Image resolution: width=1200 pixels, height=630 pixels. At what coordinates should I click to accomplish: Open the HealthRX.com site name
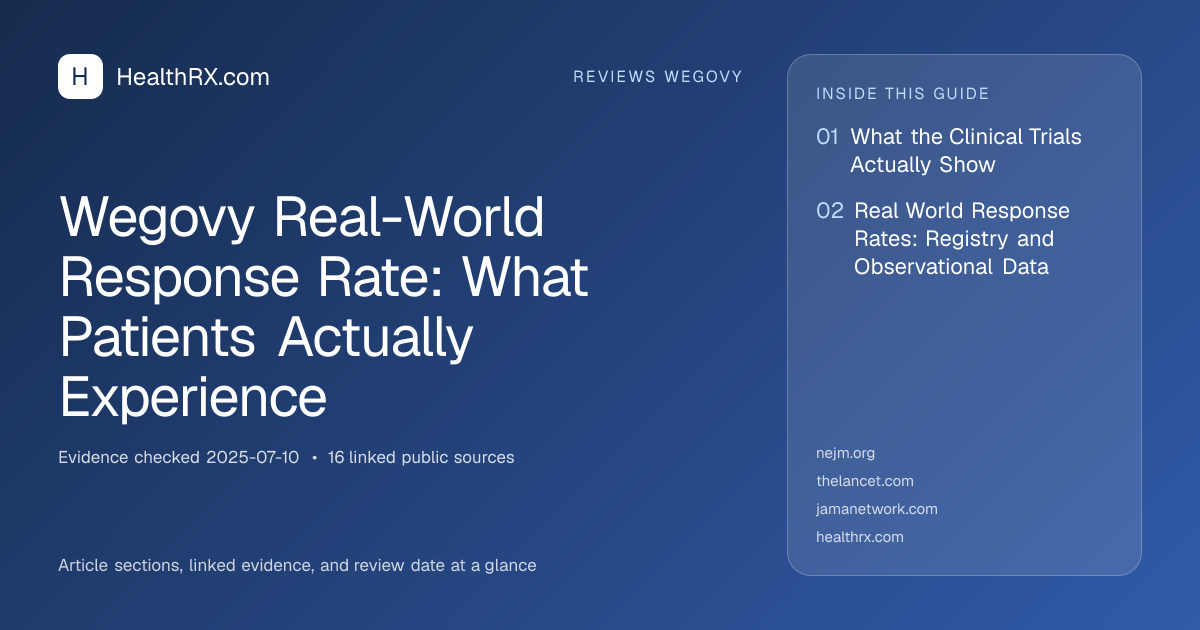(x=193, y=77)
